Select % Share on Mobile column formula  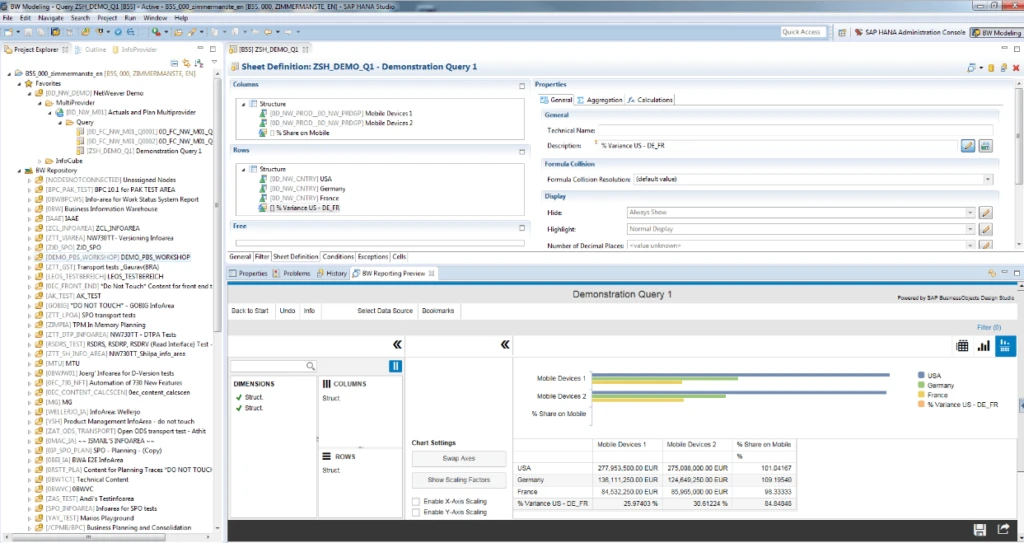pyautogui.click(x=295, y=133)
